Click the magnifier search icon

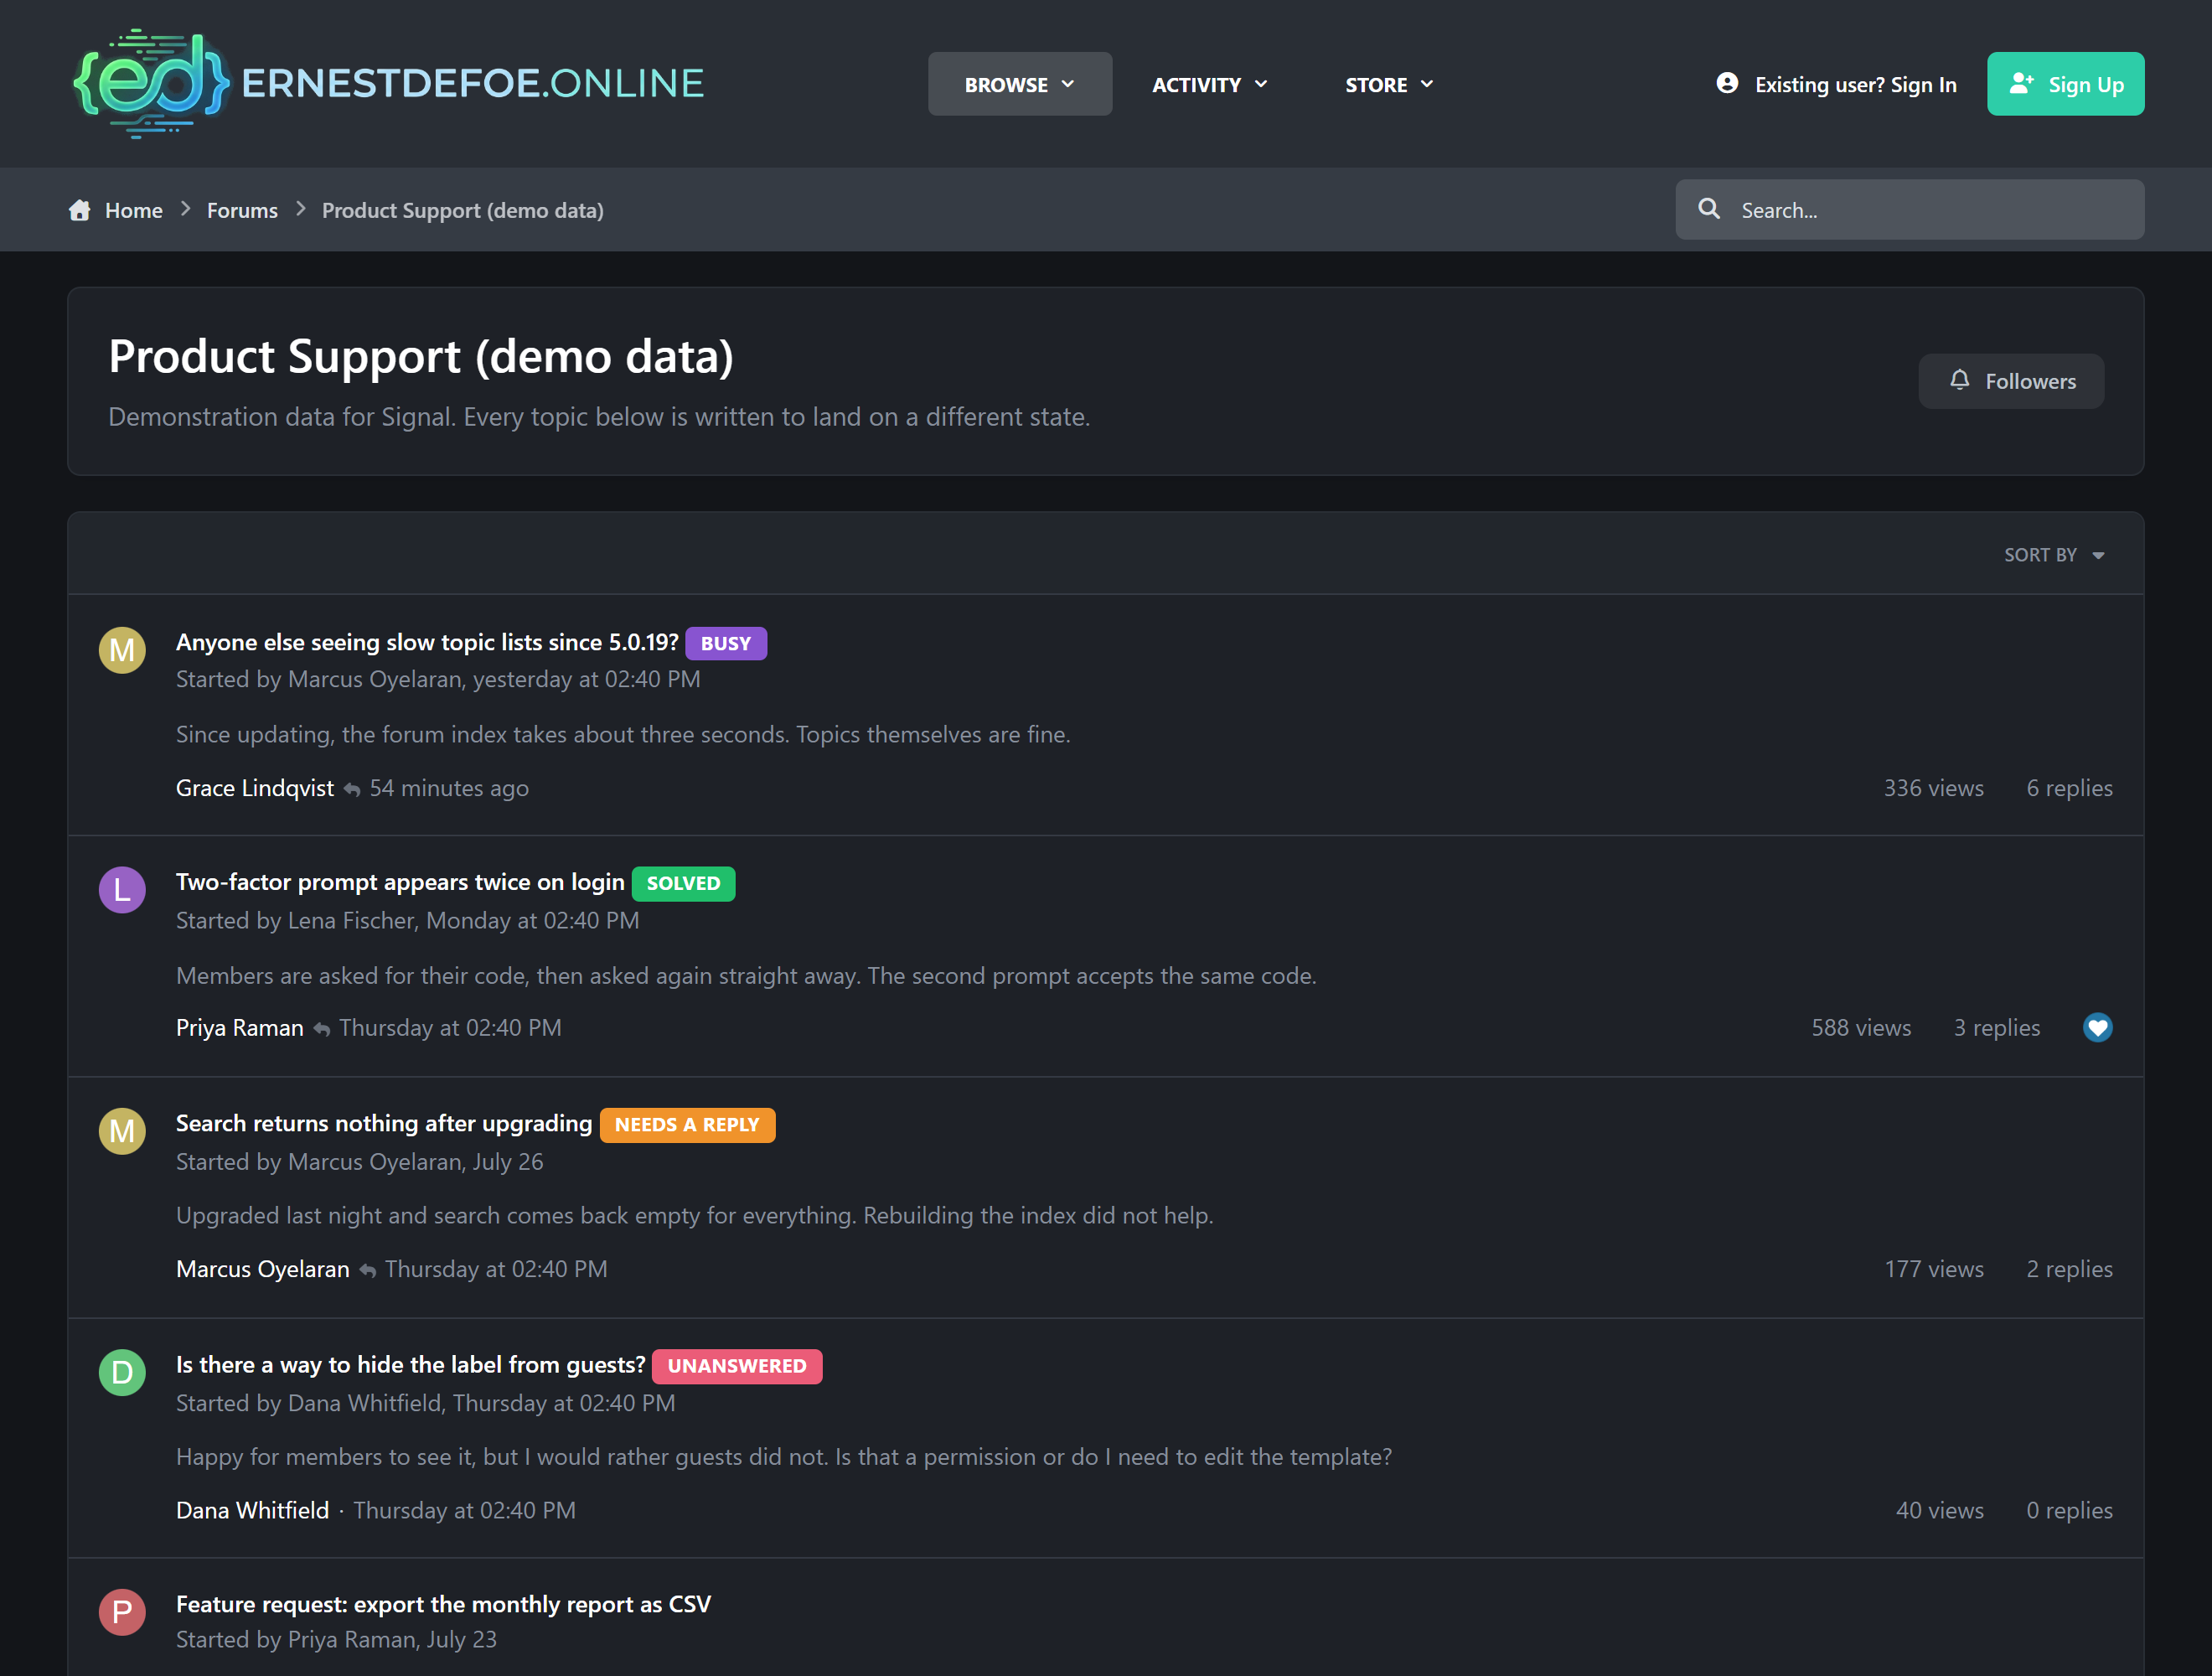pos(1709,209)
